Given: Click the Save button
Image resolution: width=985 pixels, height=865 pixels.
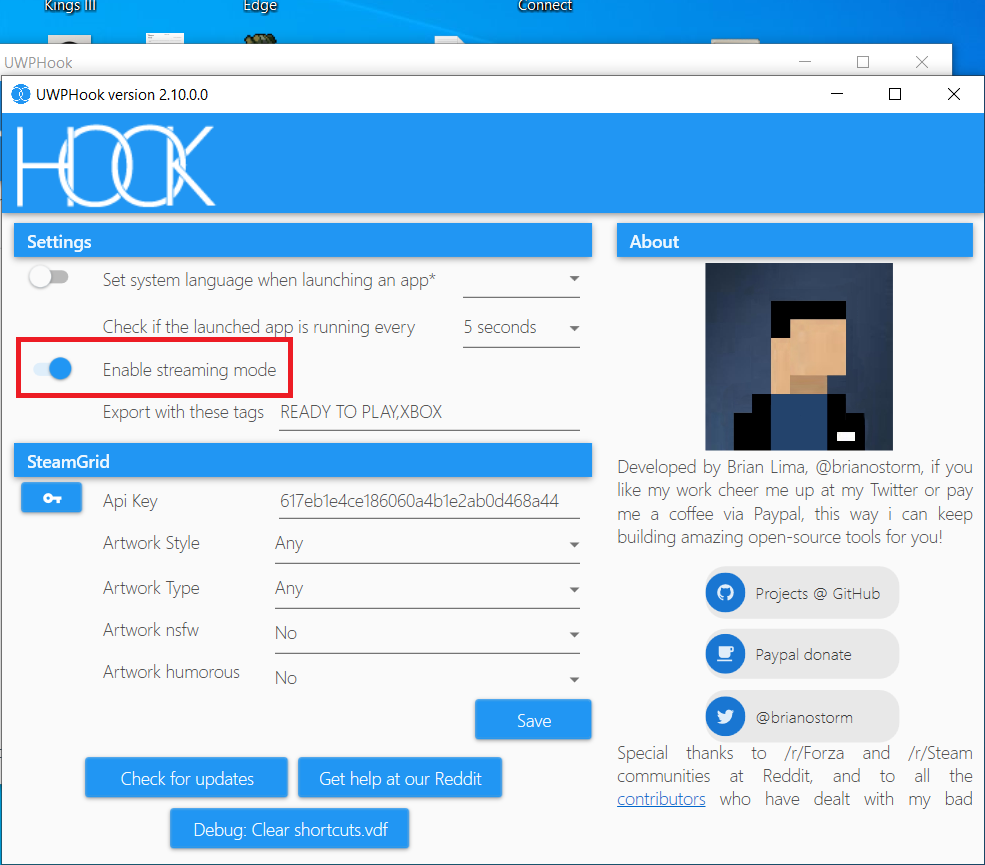Looking at the screenshot, I should pyautogui.click(x=533, y=720).
